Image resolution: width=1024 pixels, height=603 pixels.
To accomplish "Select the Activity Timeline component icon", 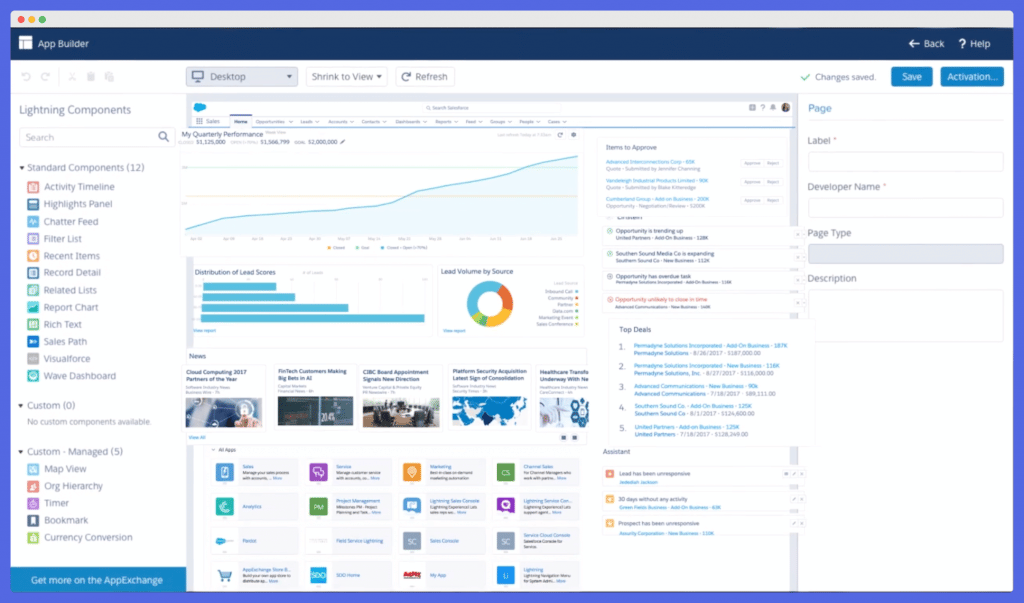I will [x=33, y=187].
